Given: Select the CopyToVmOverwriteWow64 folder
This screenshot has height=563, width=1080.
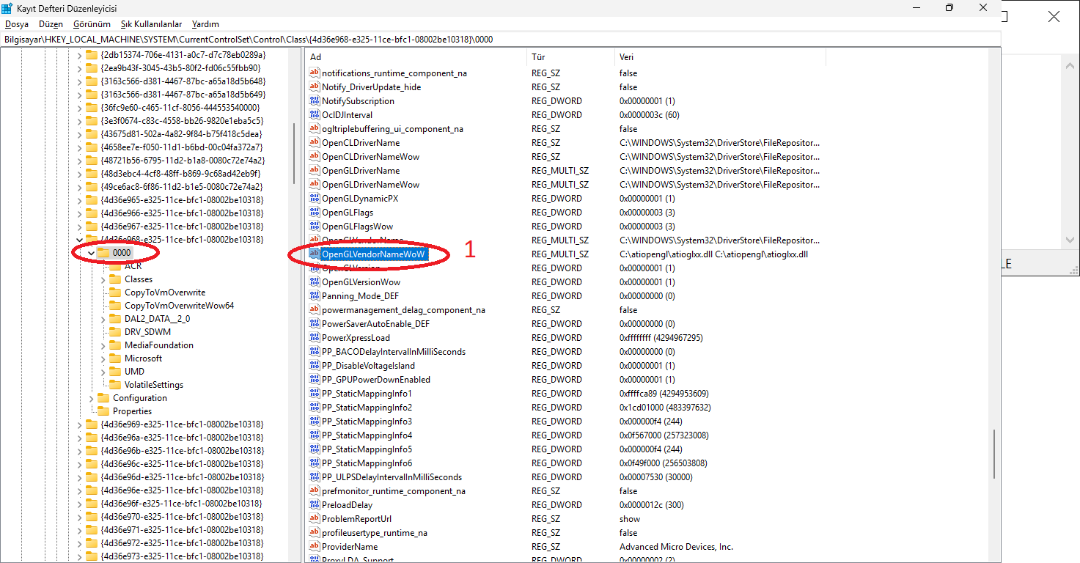Looking at the screenshot, I should [x=179, y=305].
